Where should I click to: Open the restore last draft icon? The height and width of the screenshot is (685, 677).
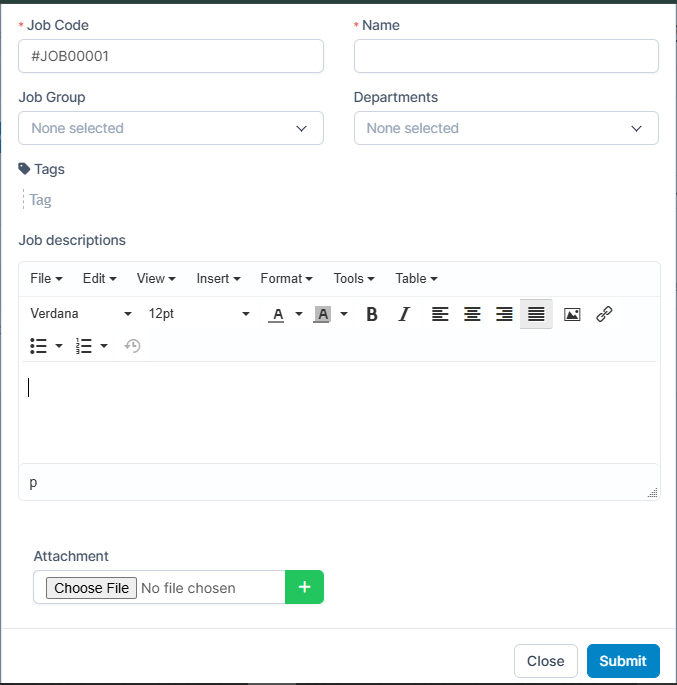pos(132,346)
